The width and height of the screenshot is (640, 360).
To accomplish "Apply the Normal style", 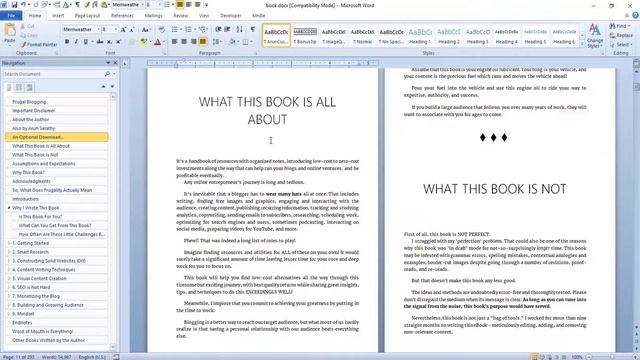I will pos(362,36).
